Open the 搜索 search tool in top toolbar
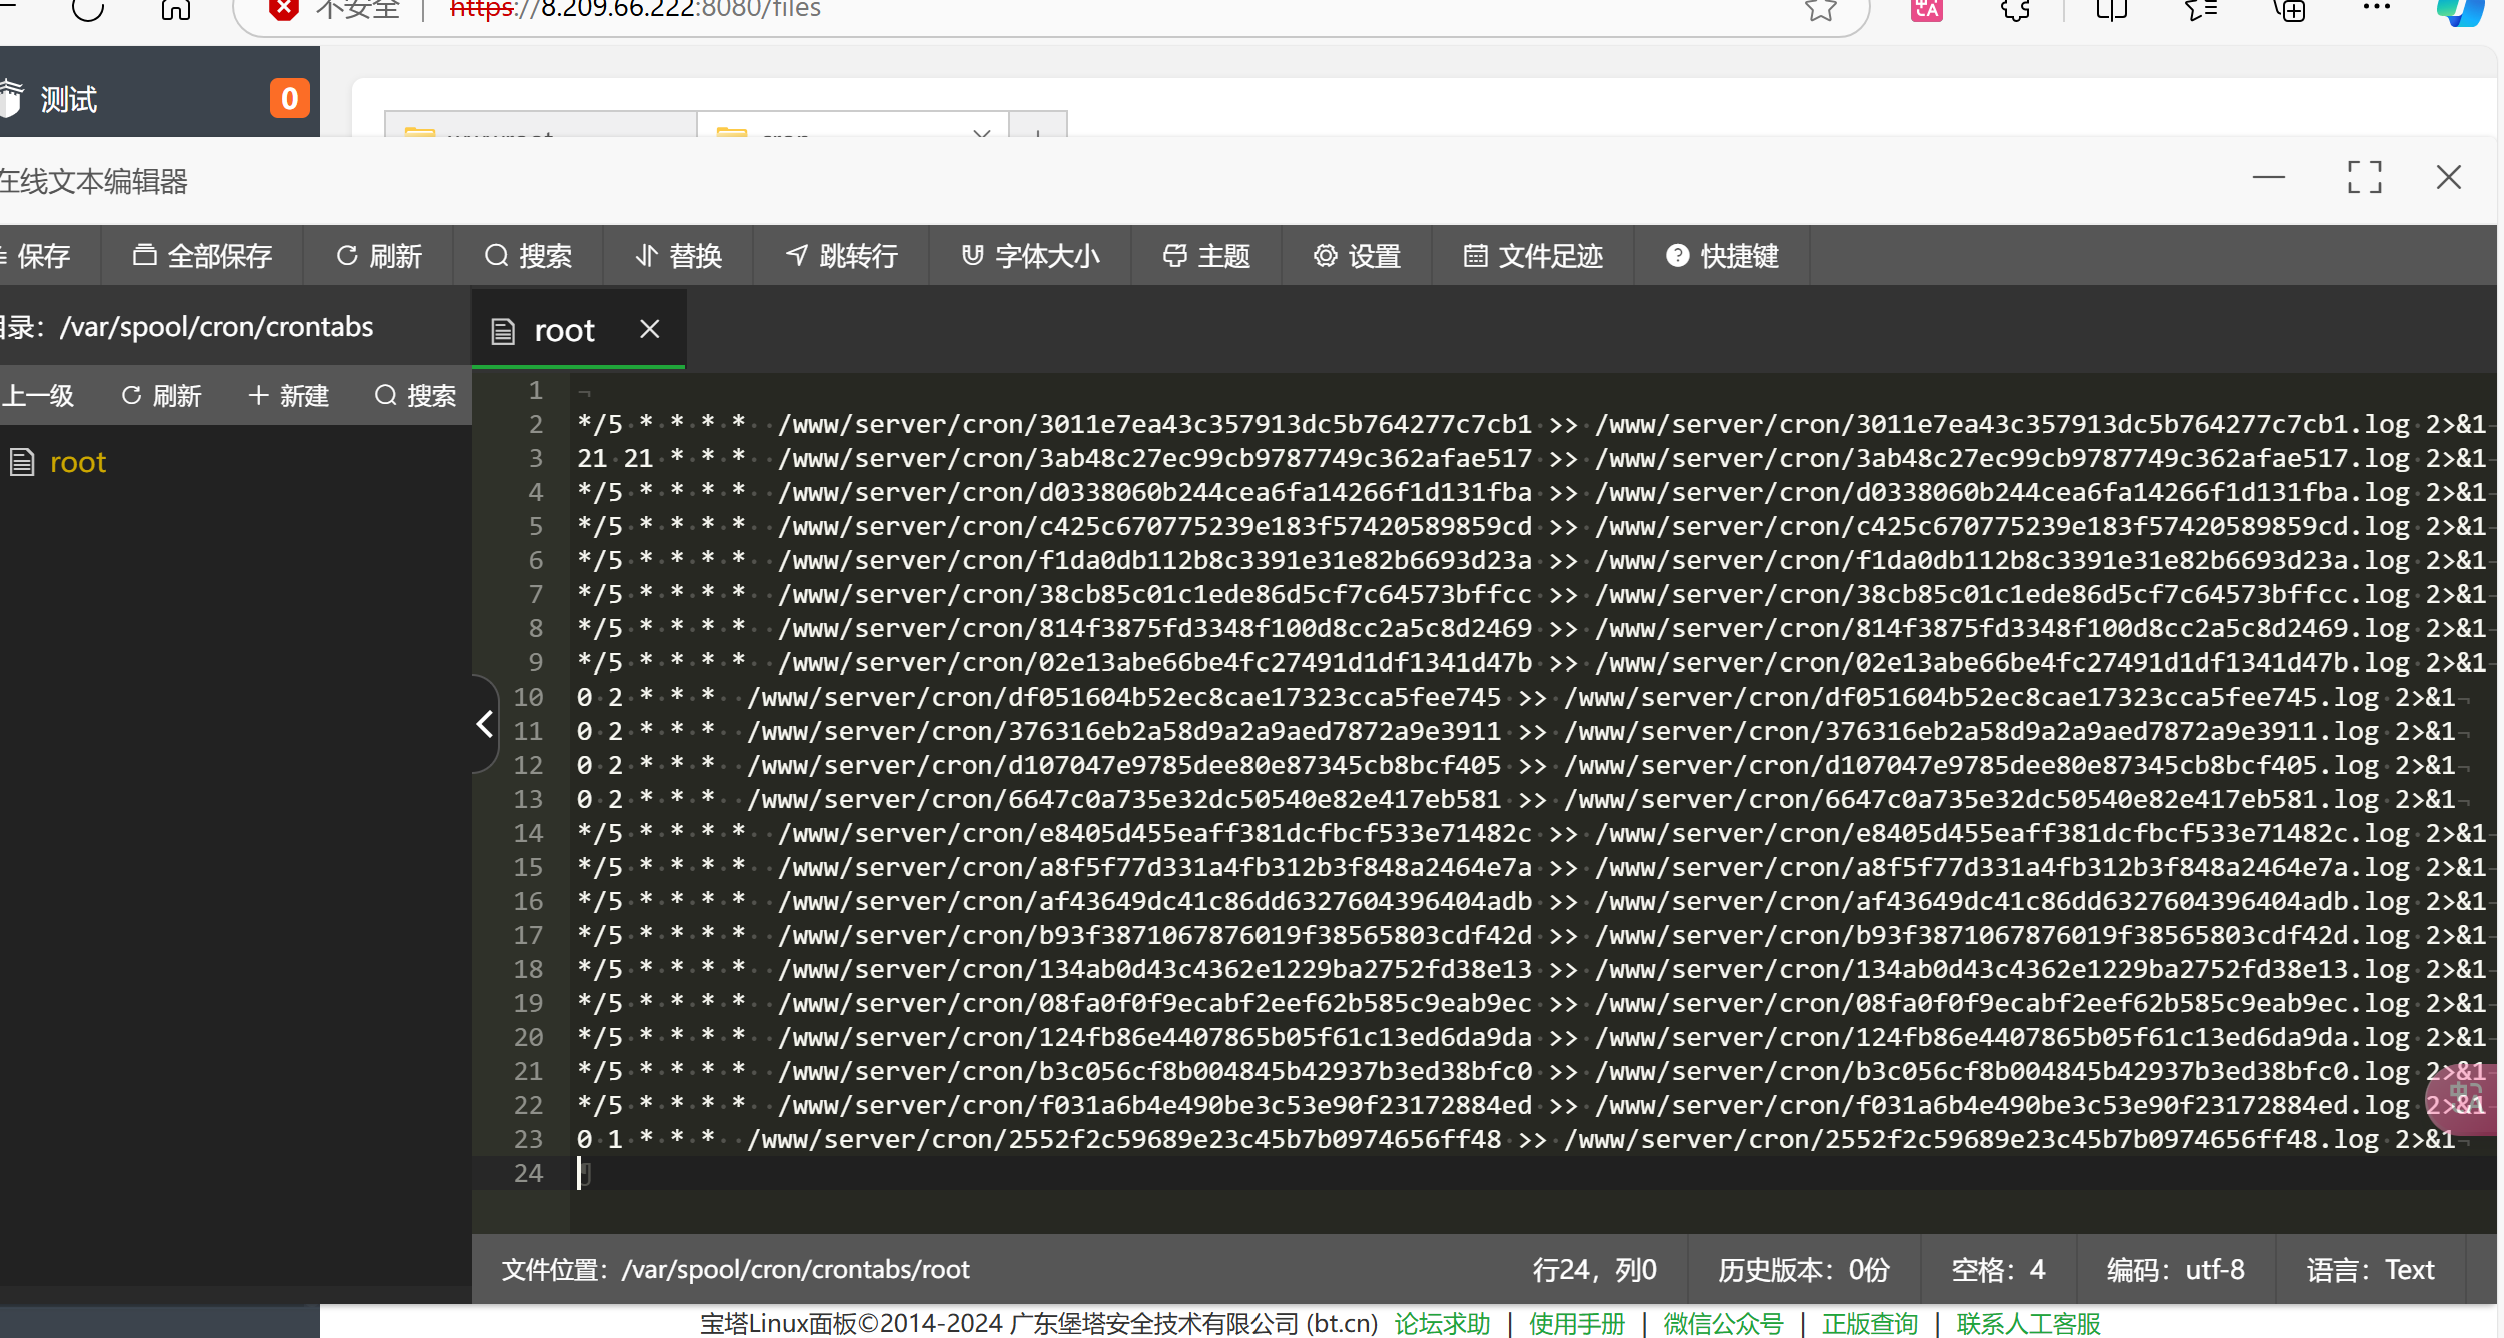 click(528, 256)
